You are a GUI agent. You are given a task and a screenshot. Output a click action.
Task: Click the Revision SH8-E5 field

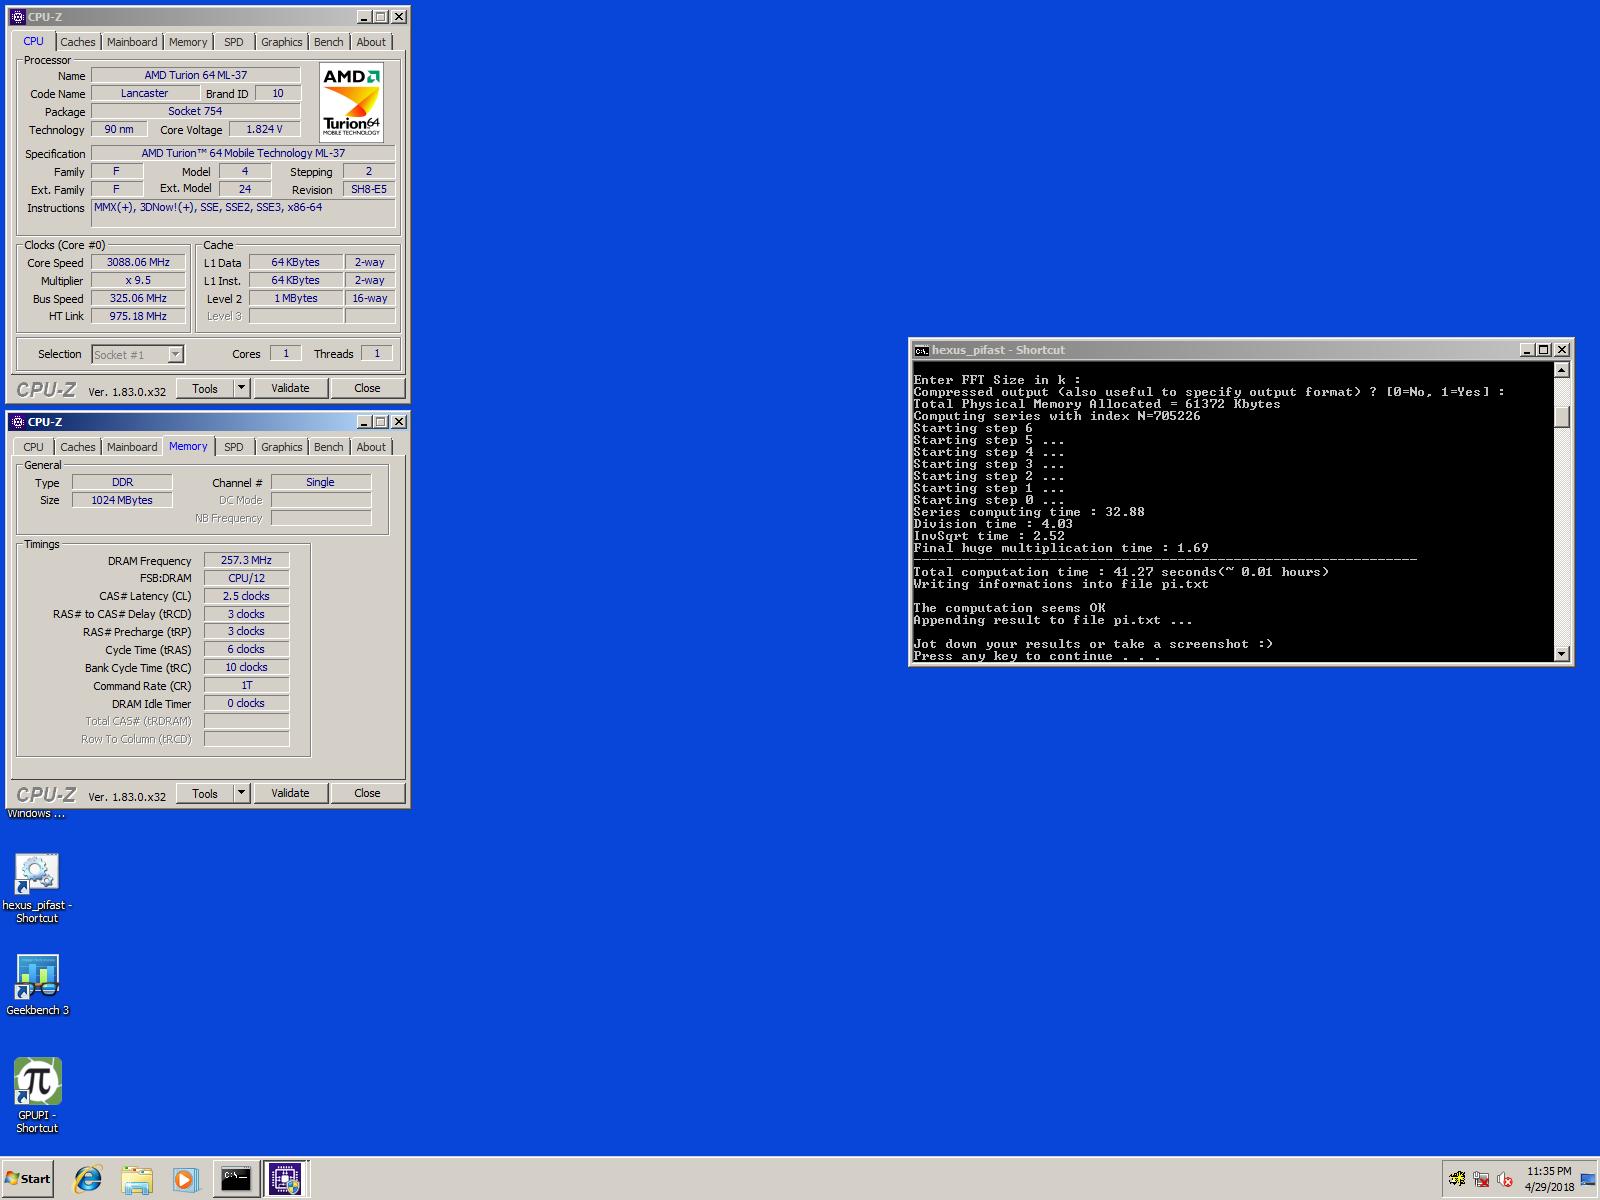368,189
